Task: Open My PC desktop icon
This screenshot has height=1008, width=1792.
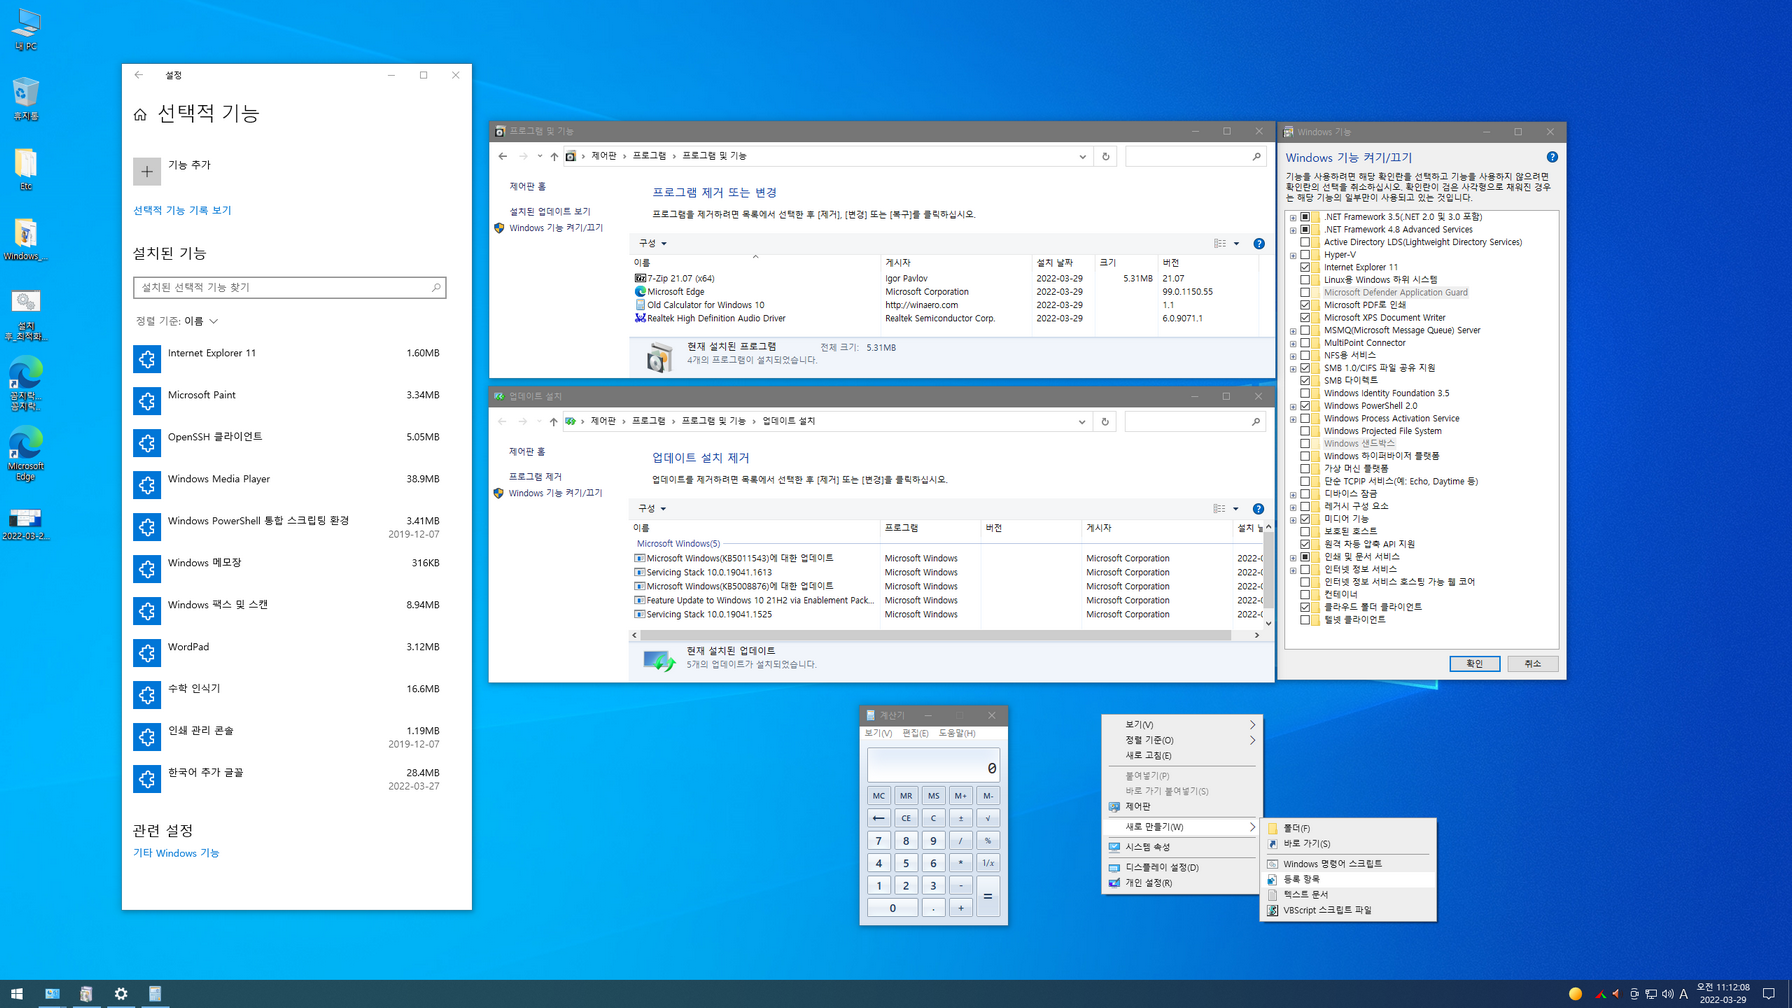Action: [x=26, y=30]
